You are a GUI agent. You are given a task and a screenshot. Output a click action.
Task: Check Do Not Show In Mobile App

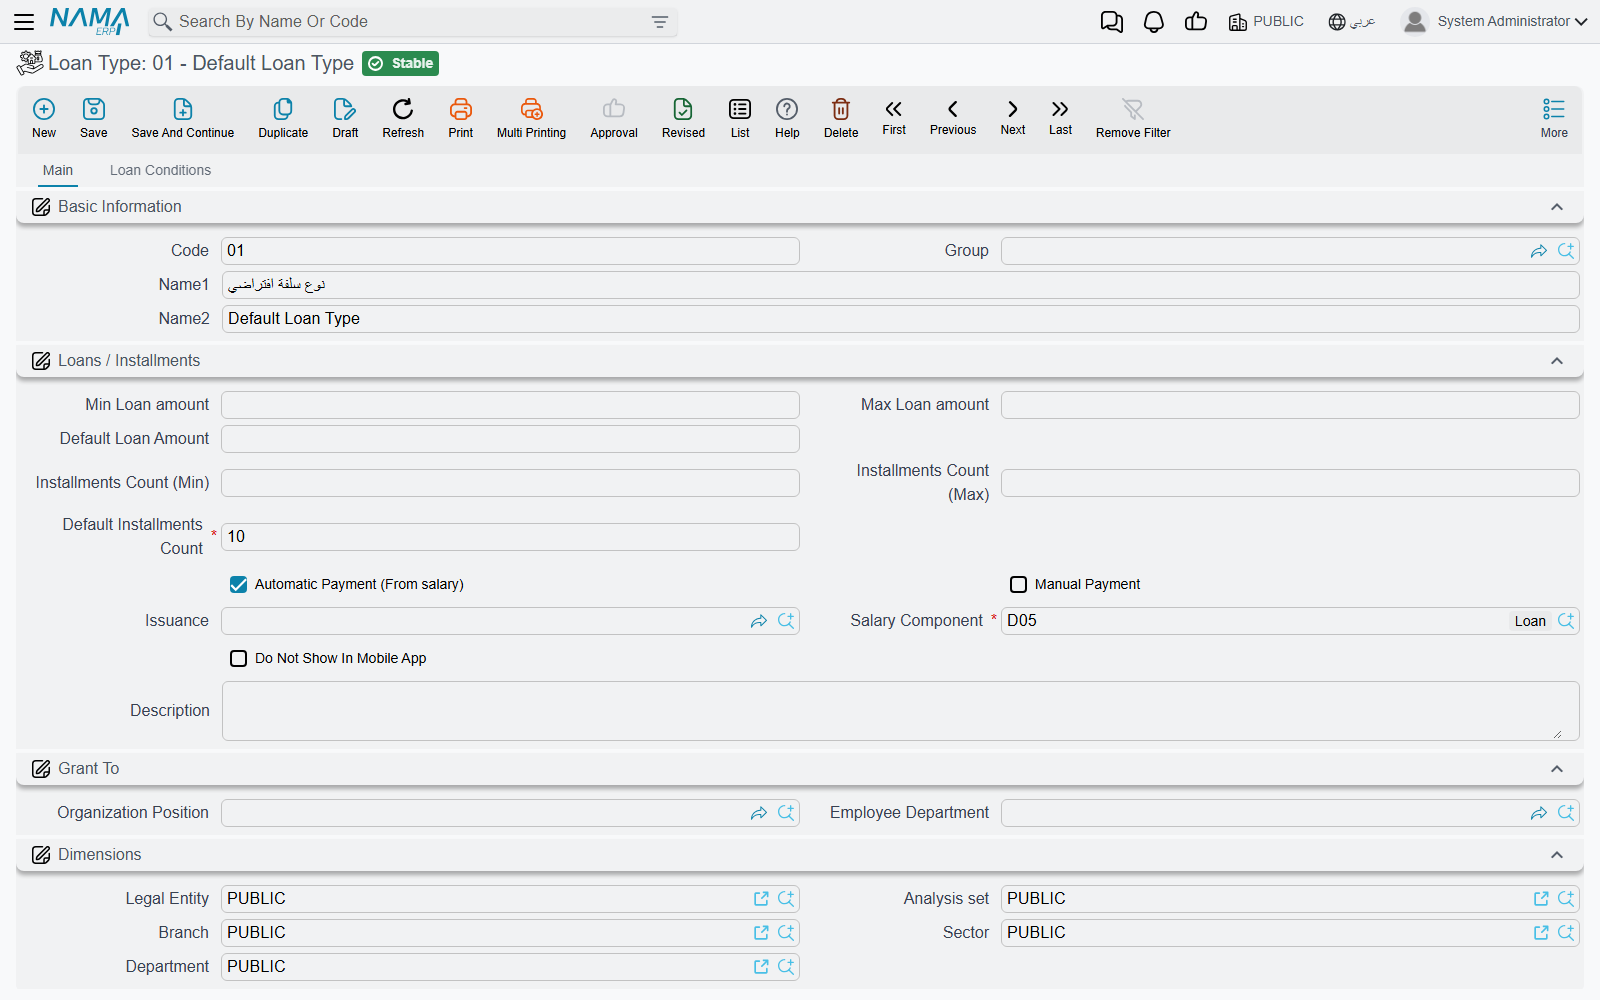point(239,658)
